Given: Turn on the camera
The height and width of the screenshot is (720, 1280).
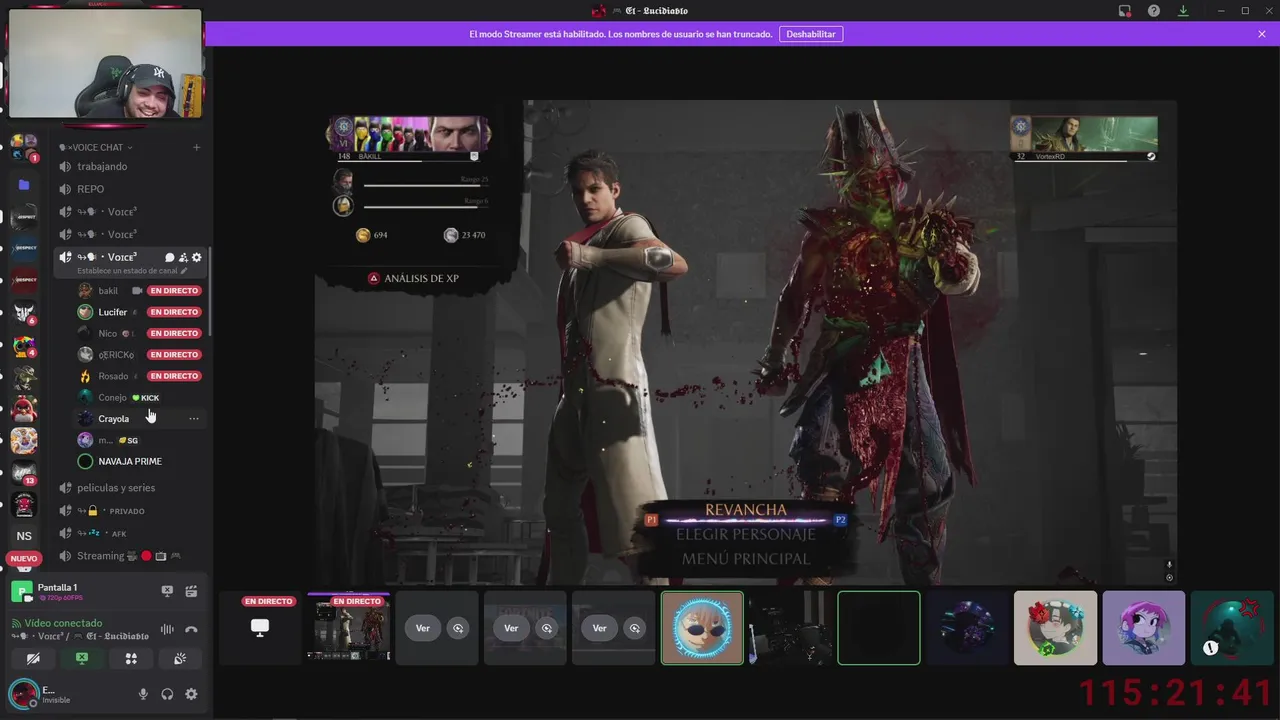Looking at the screenshot, I should click(x=33, y=658).
